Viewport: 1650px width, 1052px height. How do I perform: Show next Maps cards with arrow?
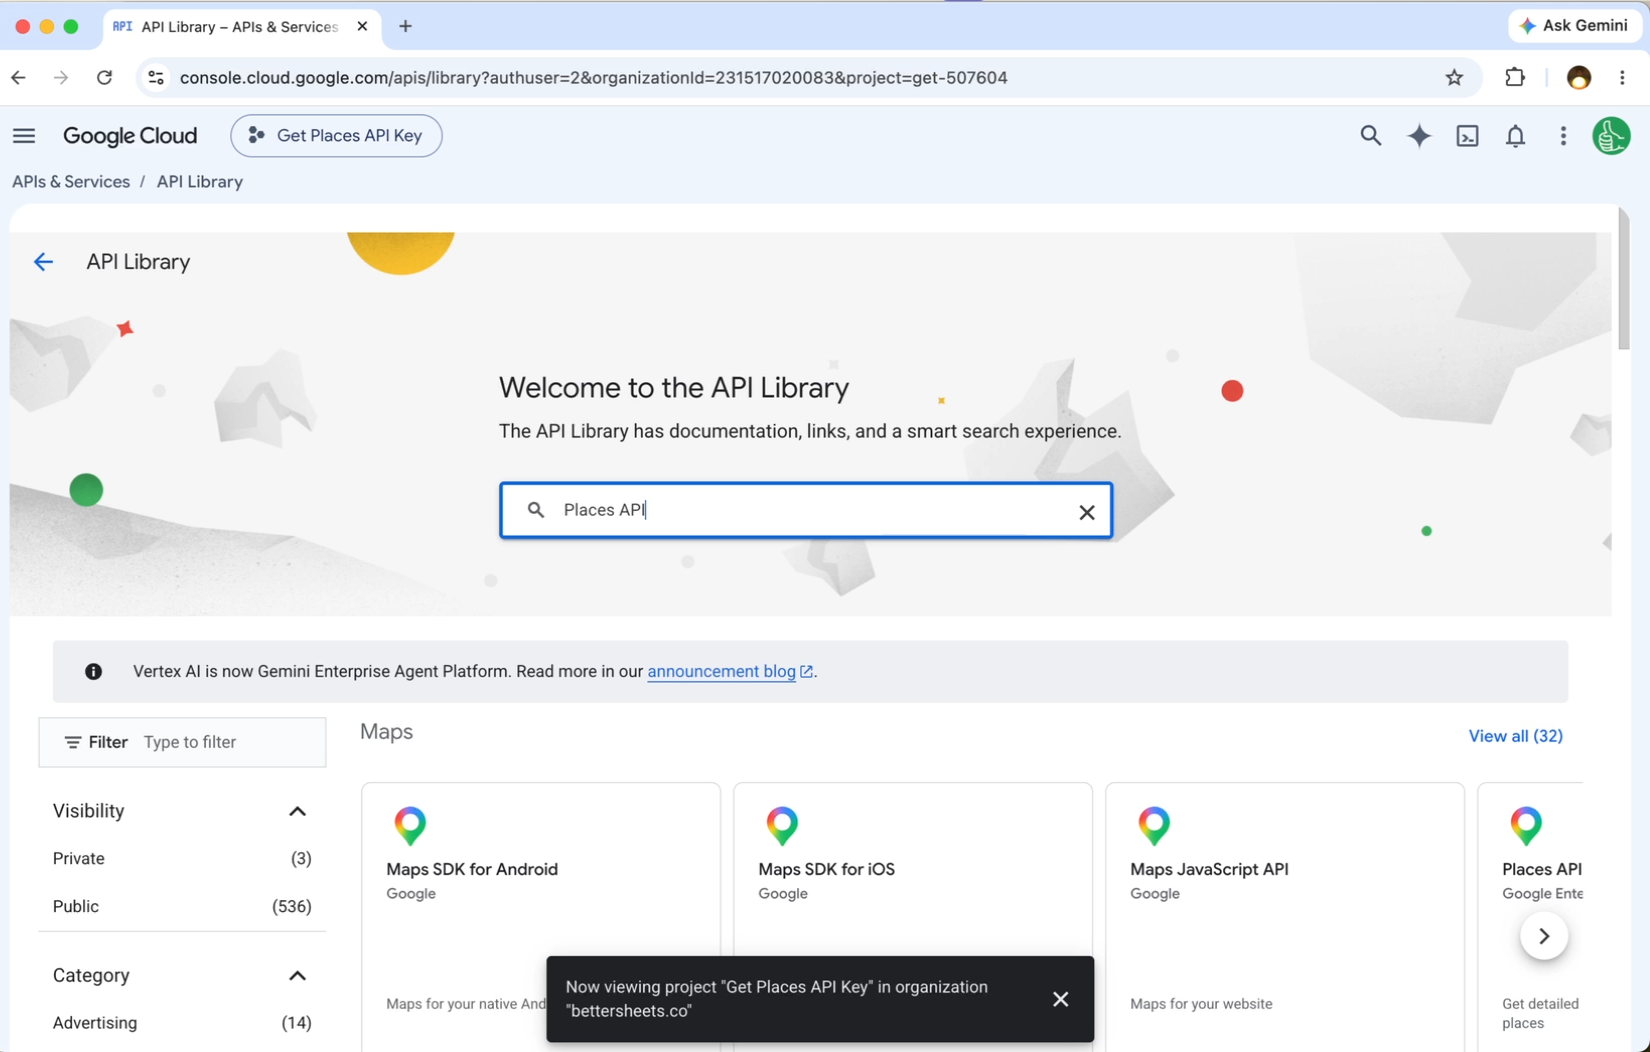click(1544, 936)
